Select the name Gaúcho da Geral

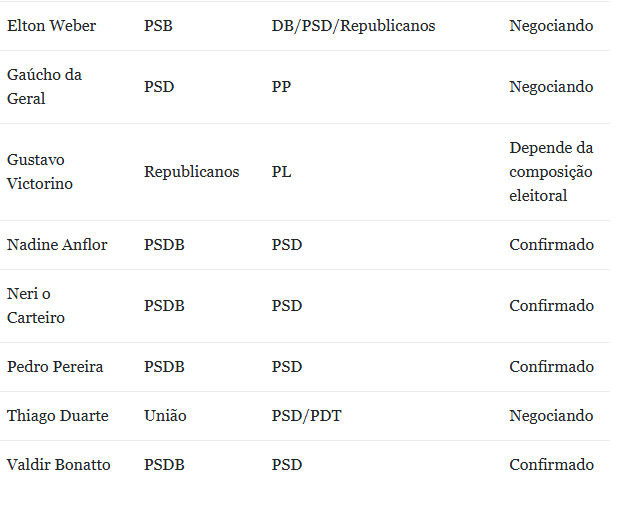[44, 87]
